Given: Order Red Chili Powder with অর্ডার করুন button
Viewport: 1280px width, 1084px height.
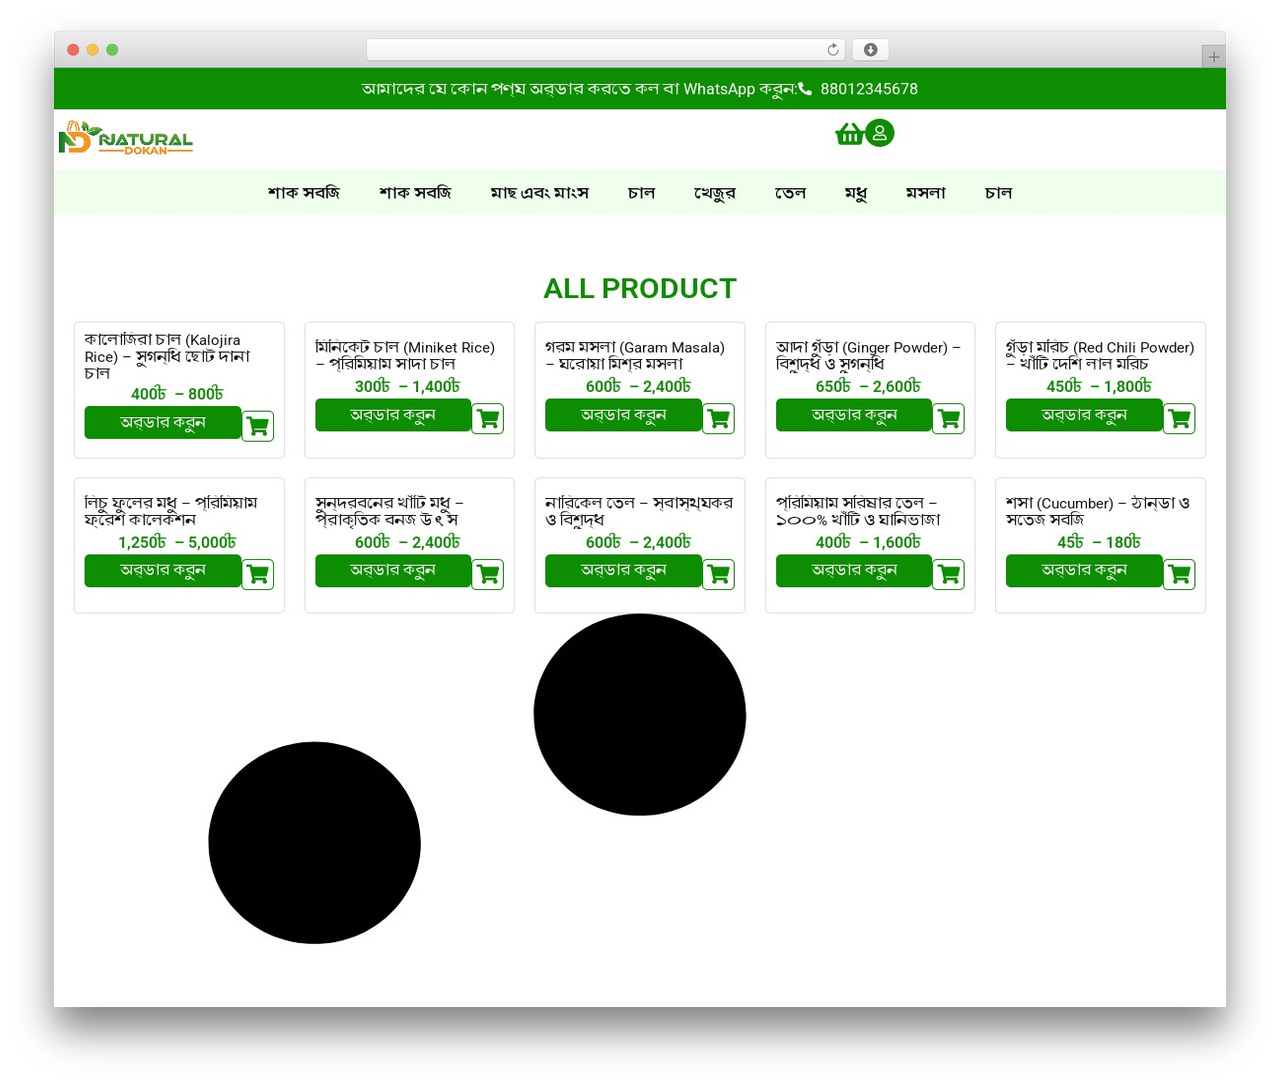Looking at the screenshot, I should [x=1084, y=415].
